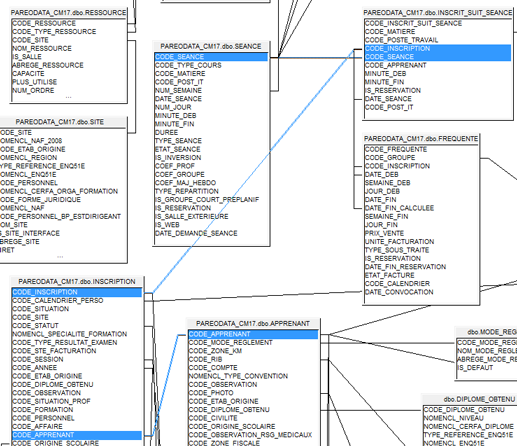Select DATE_FIN_CALCULEE in FREQUENTE table
This screenshot has height=446, width=517.
[400, 208]
